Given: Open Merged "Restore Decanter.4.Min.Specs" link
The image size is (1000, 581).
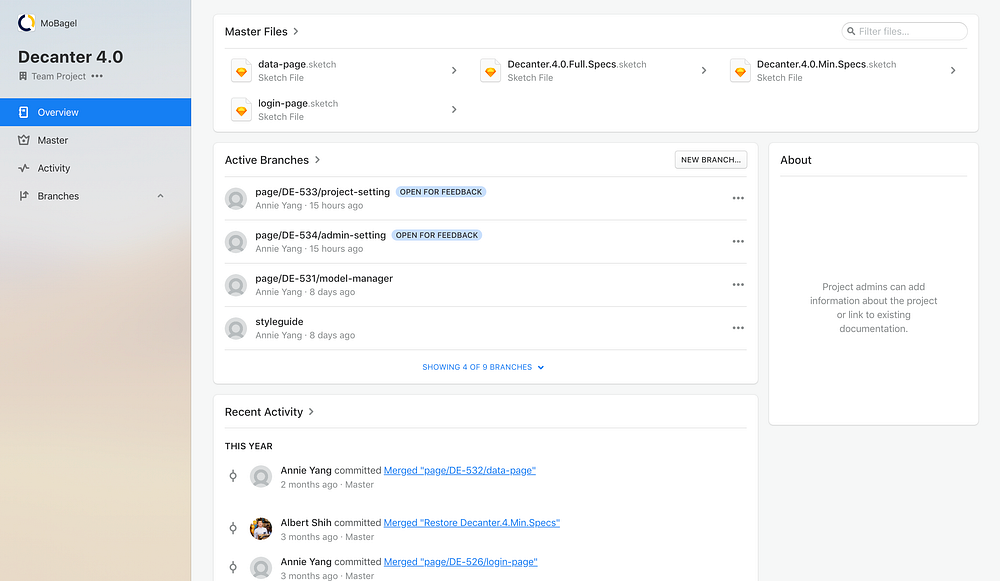Looking at the screenshot, I should coord(471,523).
